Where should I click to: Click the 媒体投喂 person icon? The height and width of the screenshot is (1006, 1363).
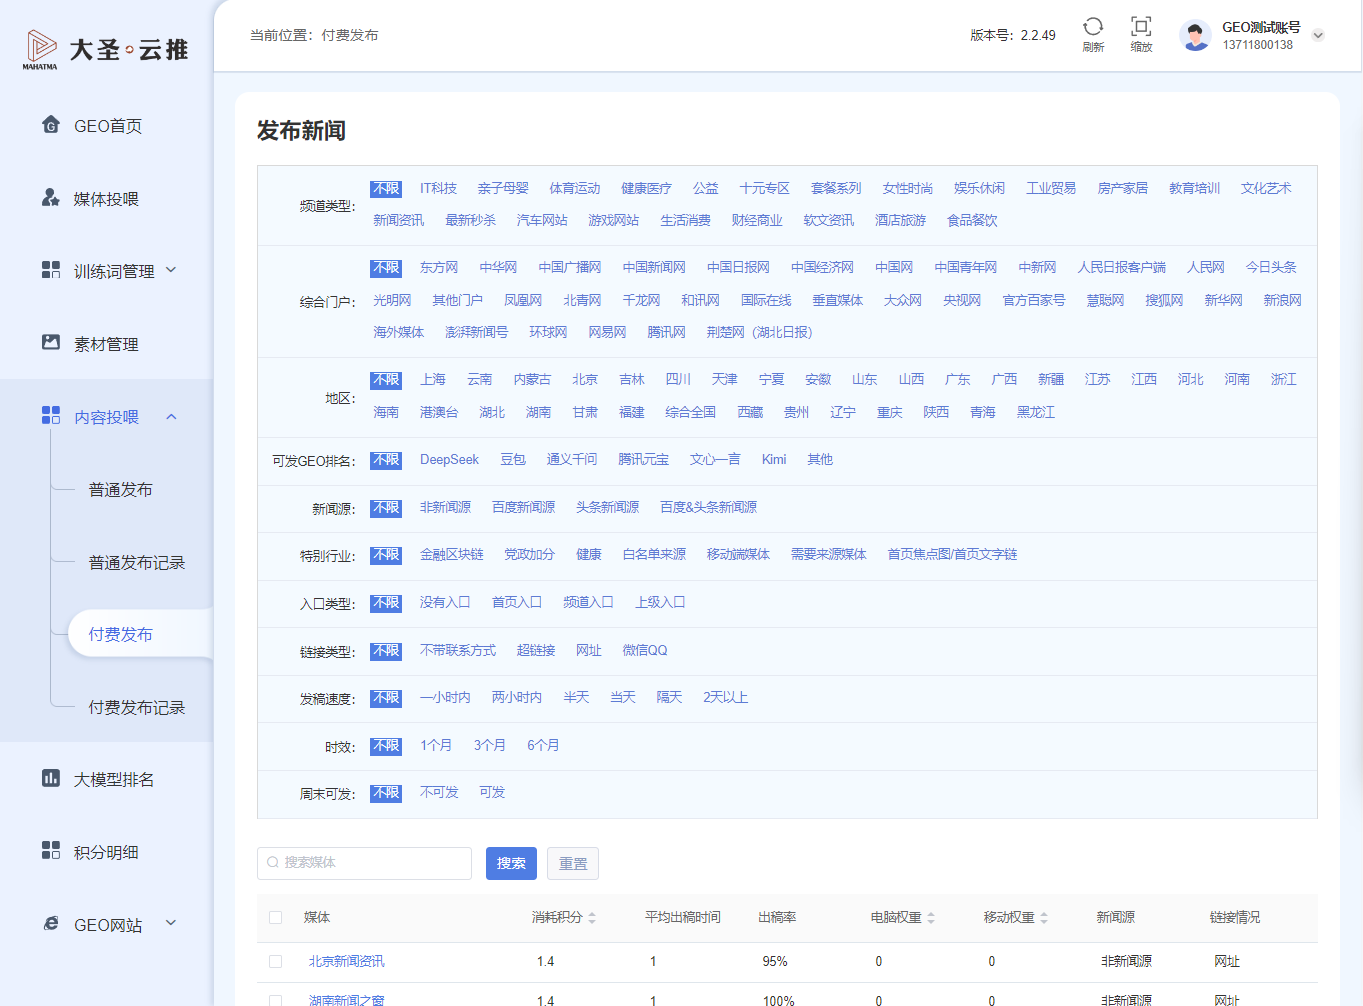coord(51,198)
